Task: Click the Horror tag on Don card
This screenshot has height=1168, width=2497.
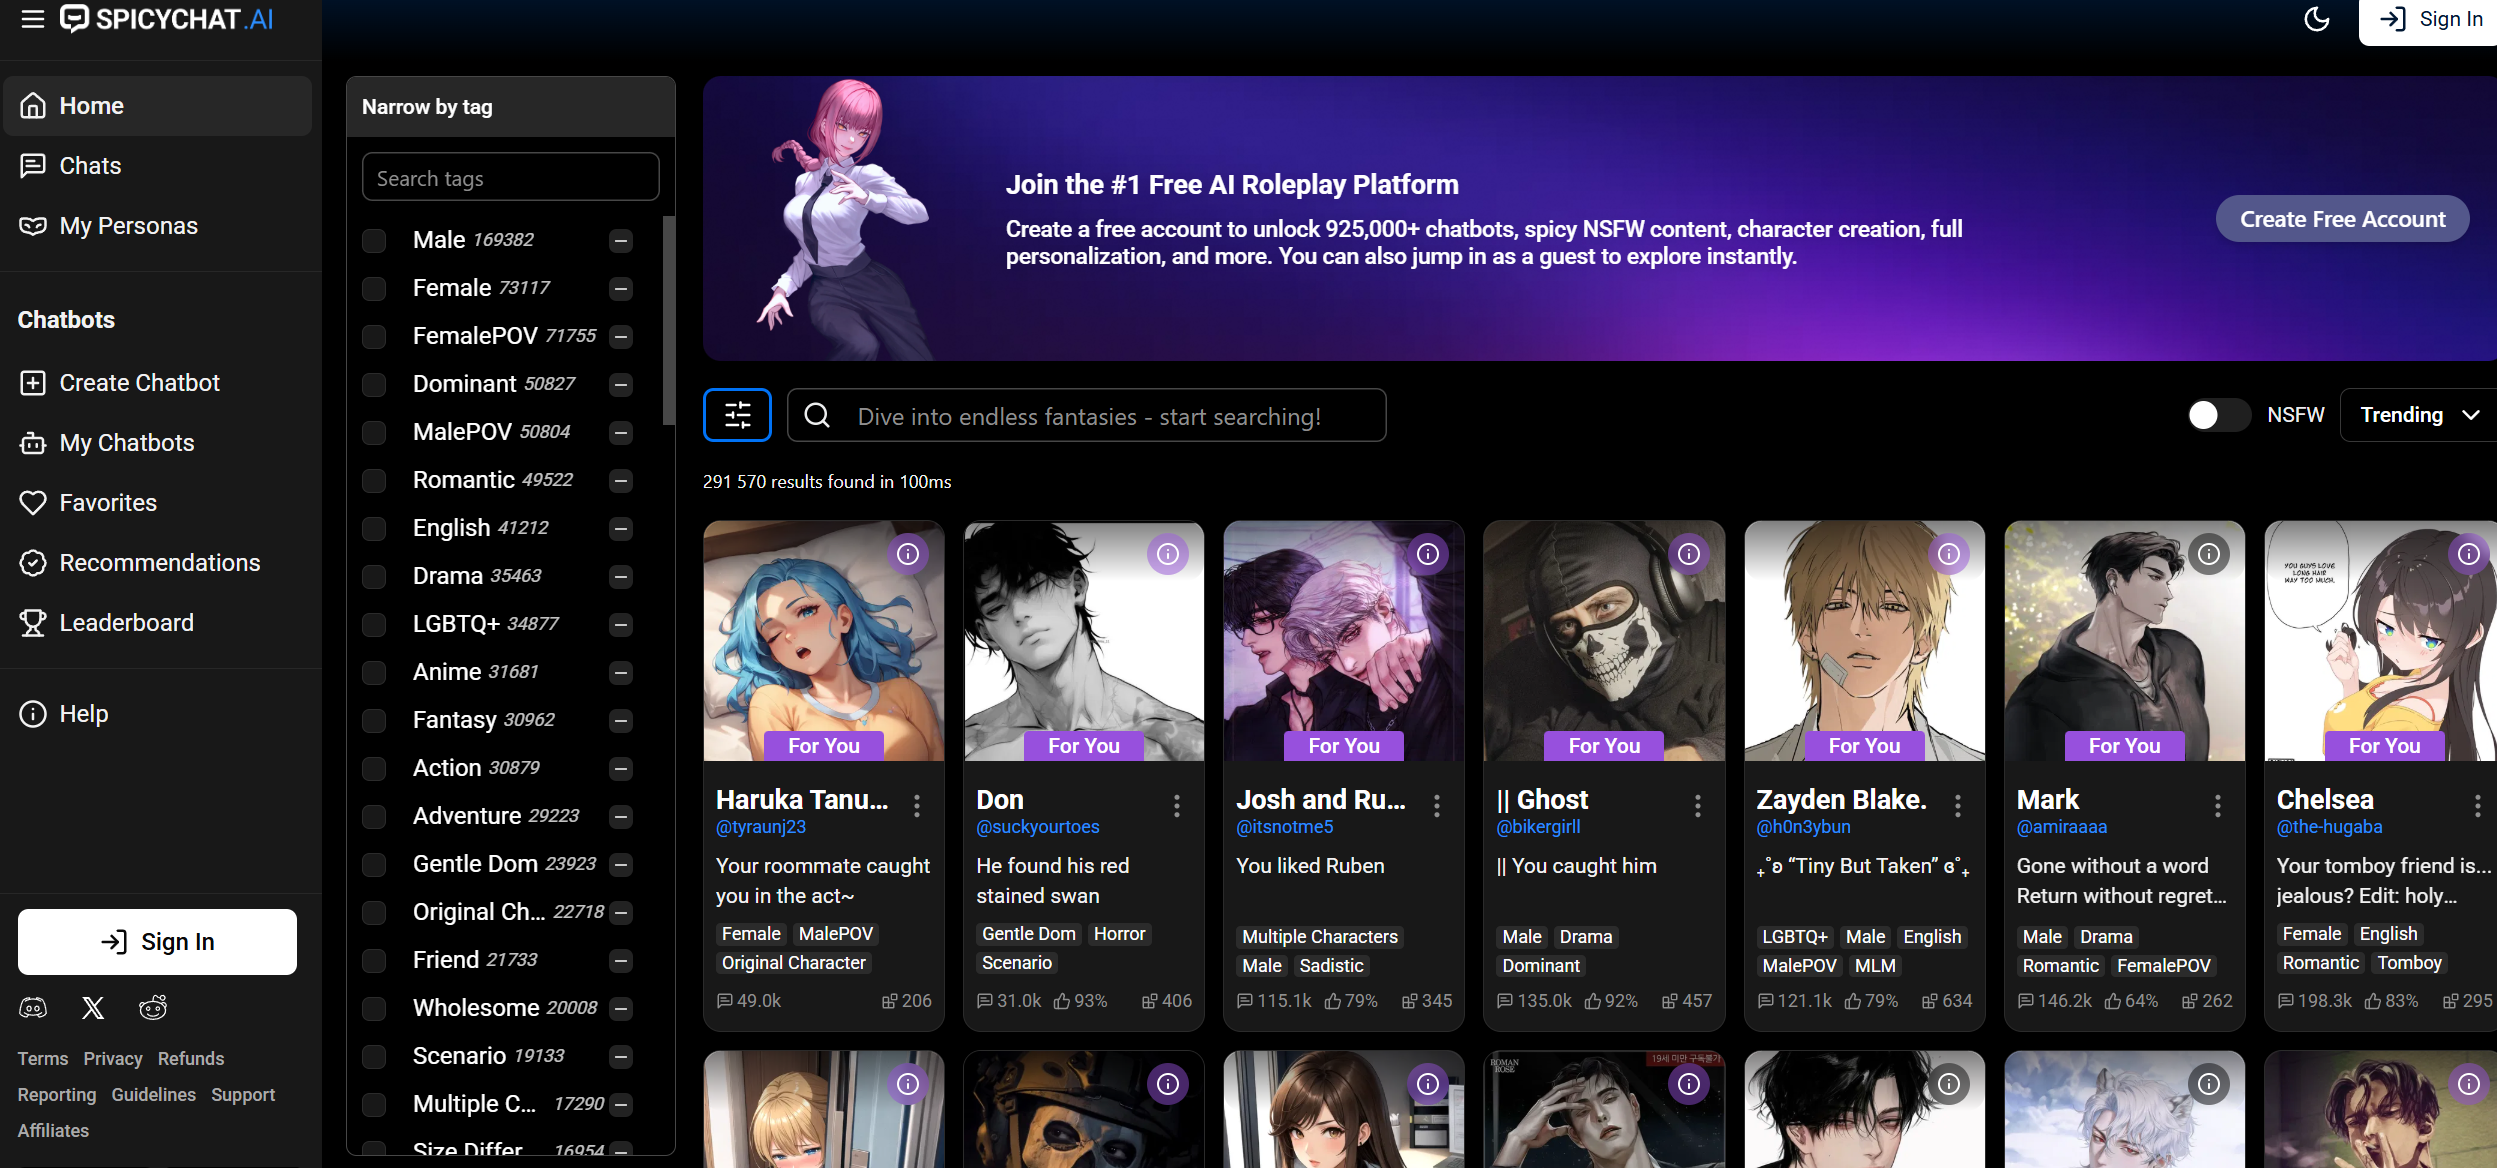Action: [x=1119, y=934]
